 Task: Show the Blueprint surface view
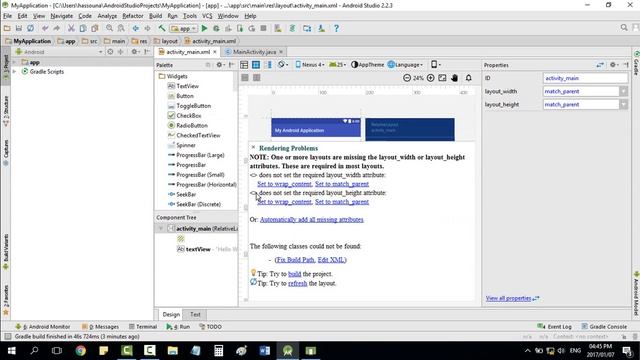[x=256, y=64]
